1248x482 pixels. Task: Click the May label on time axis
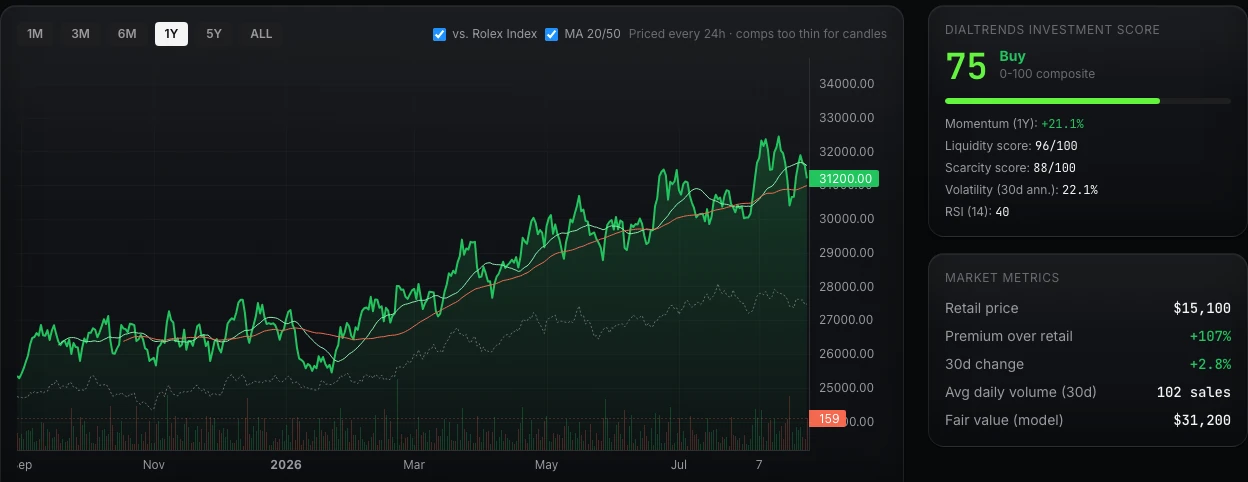546,465
